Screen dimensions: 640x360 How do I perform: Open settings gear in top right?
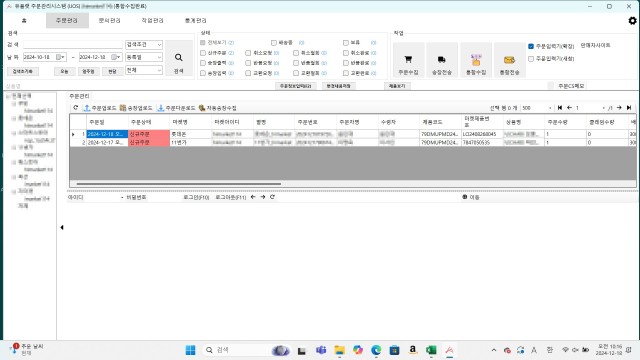(x=632, y=20)
